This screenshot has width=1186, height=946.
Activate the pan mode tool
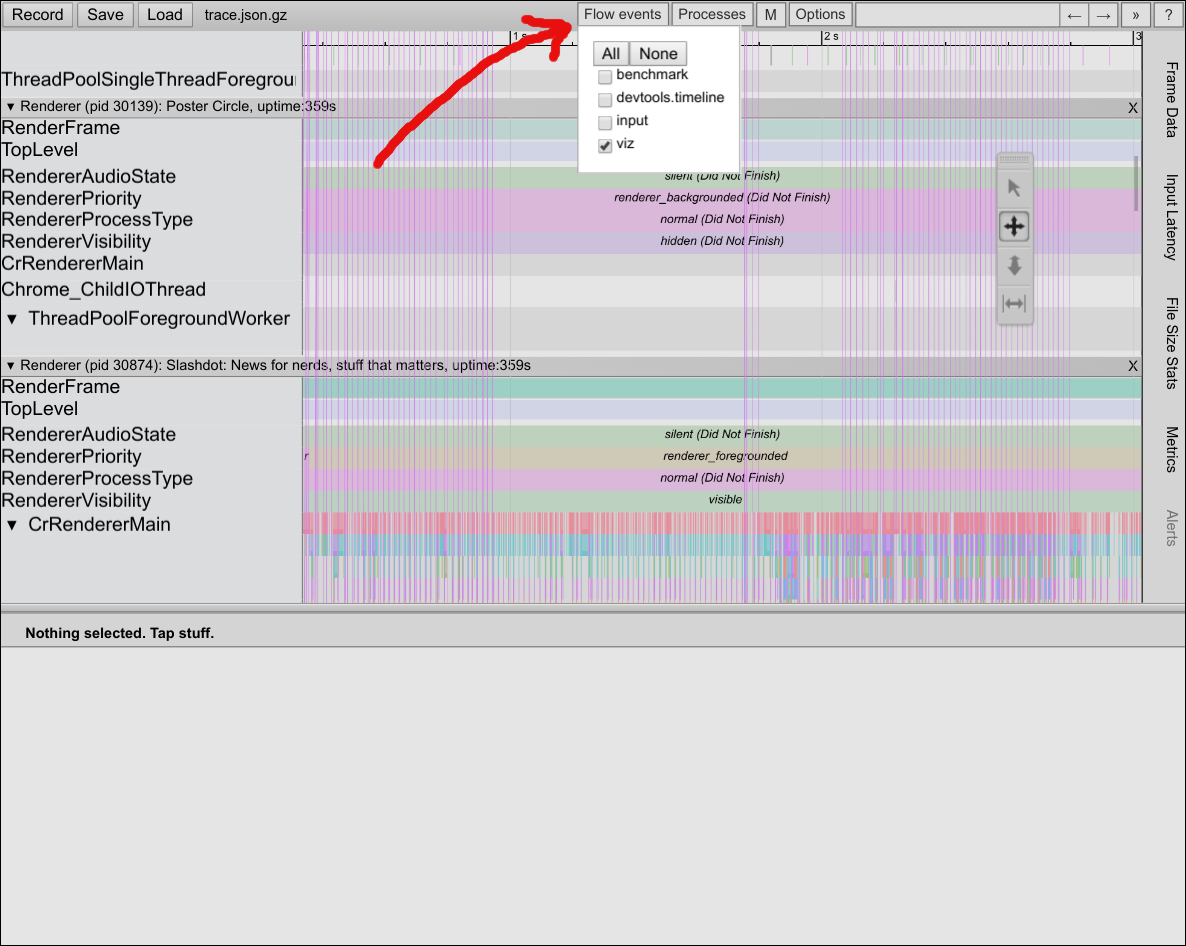tap(1014, 226)
